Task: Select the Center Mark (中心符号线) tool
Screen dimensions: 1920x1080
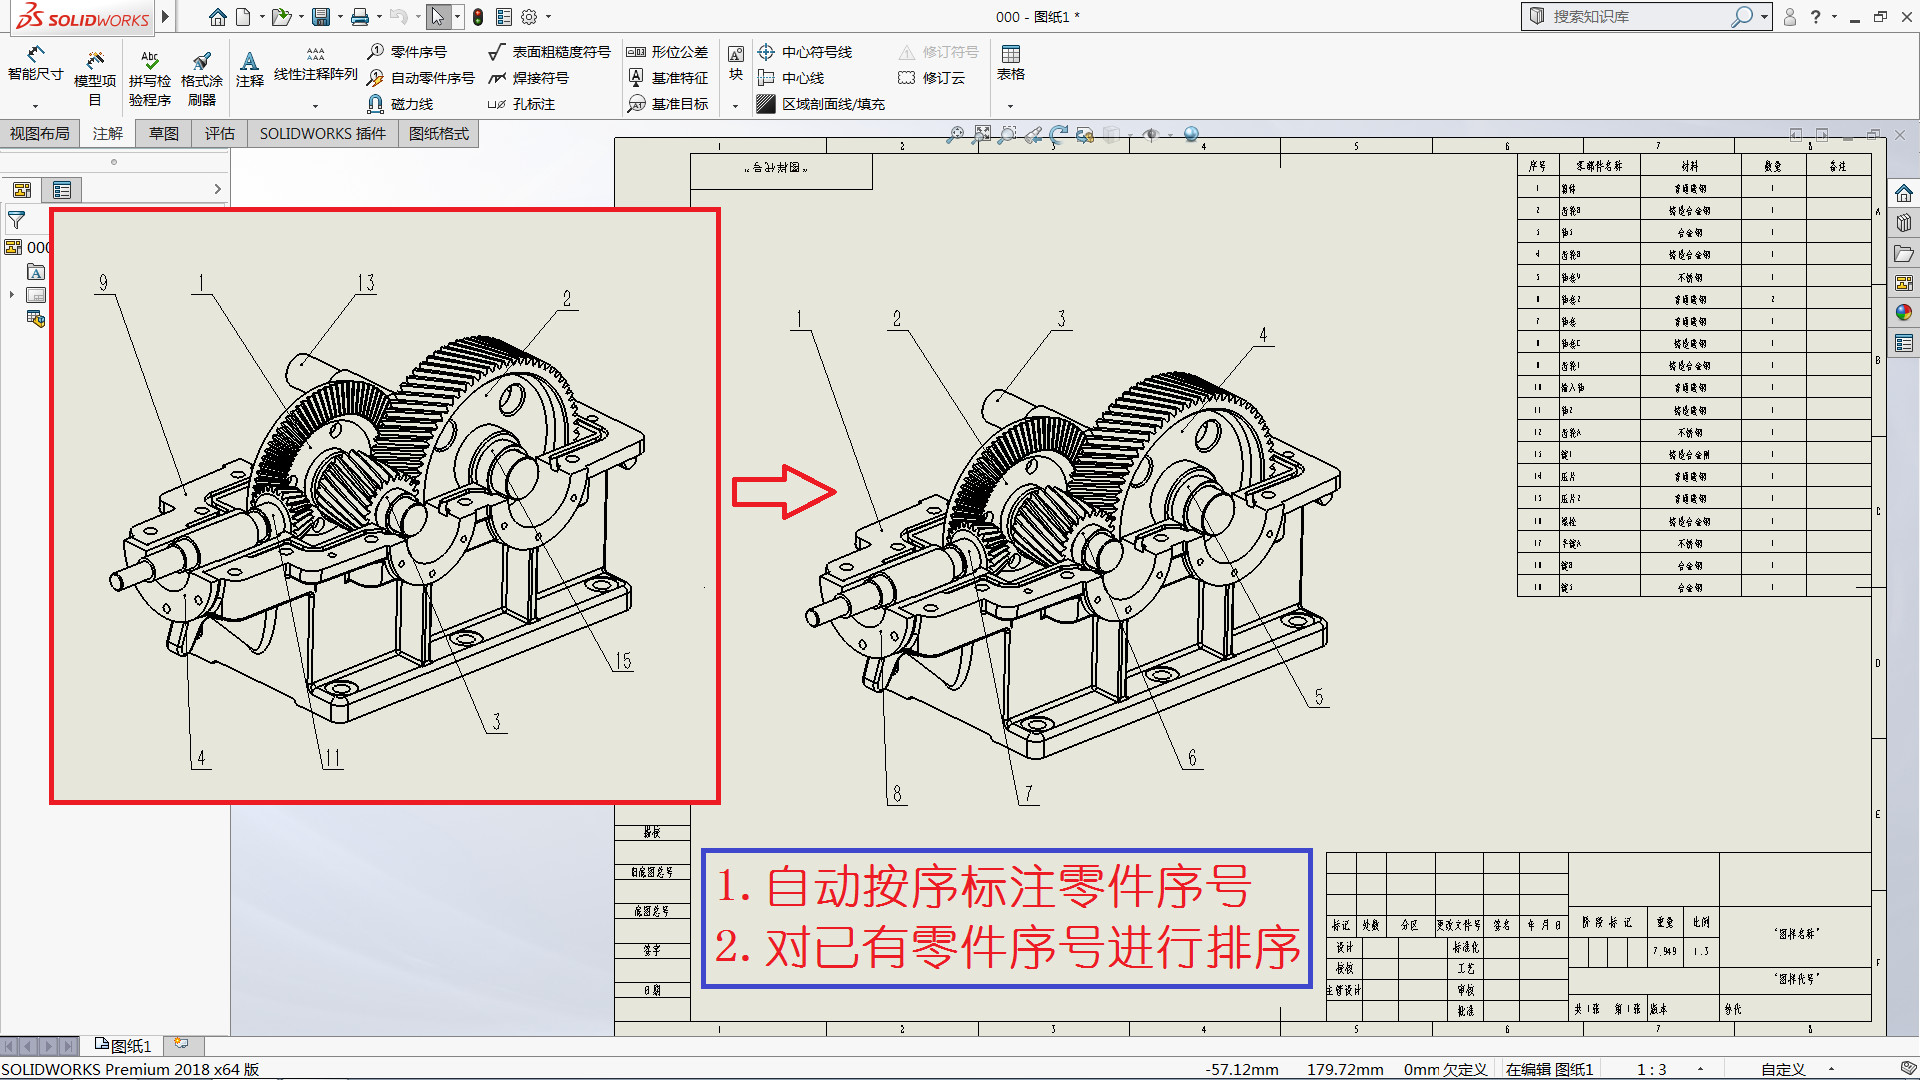Action: [805, 52]
